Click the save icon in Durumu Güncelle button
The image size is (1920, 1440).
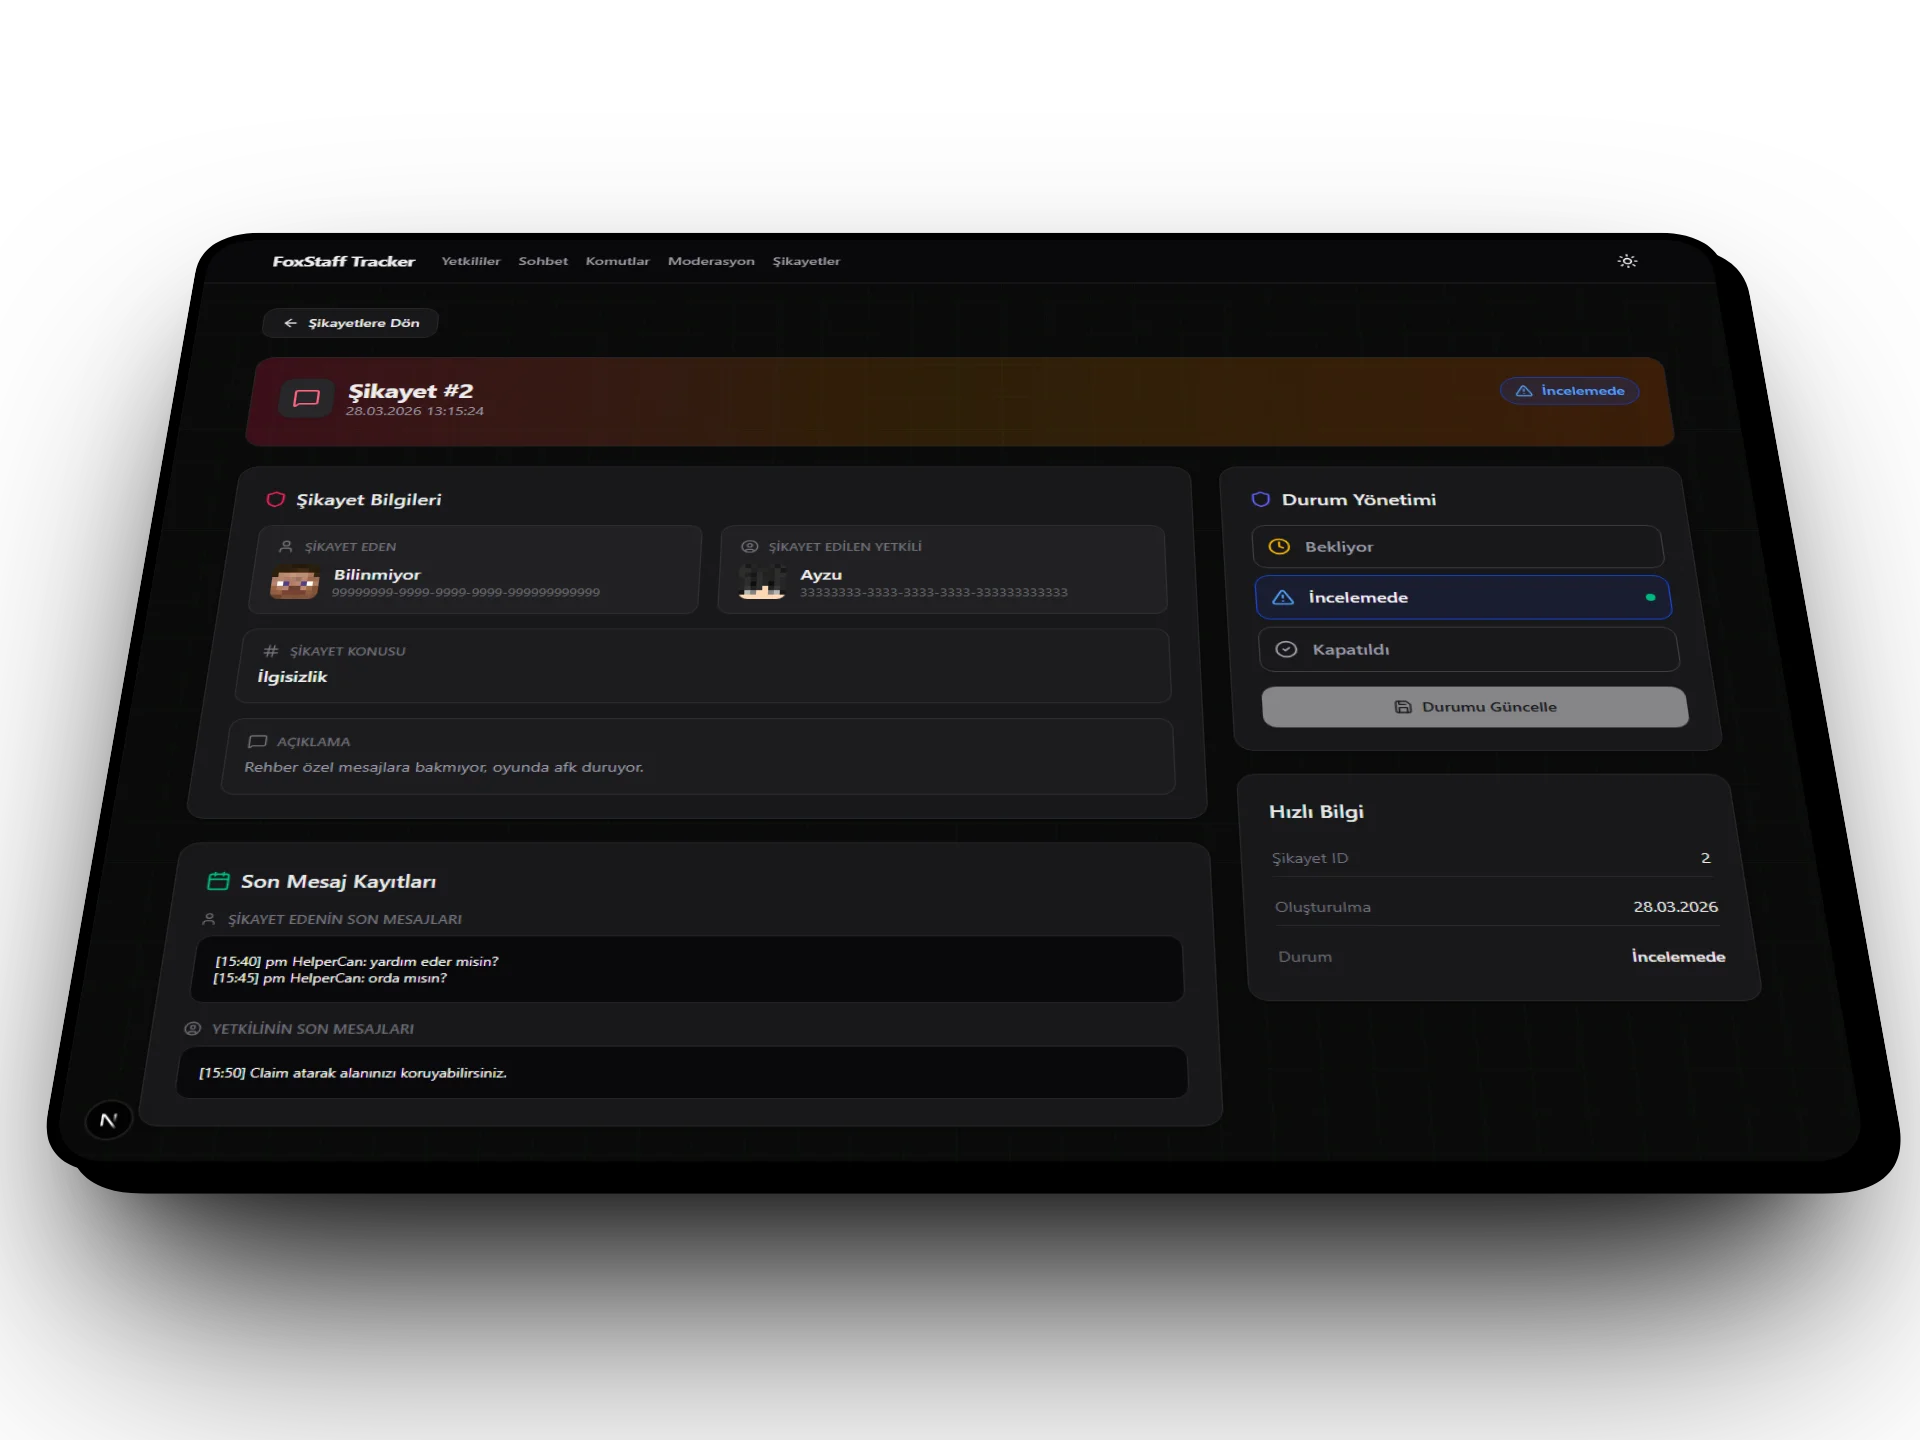coord(1403,706)
